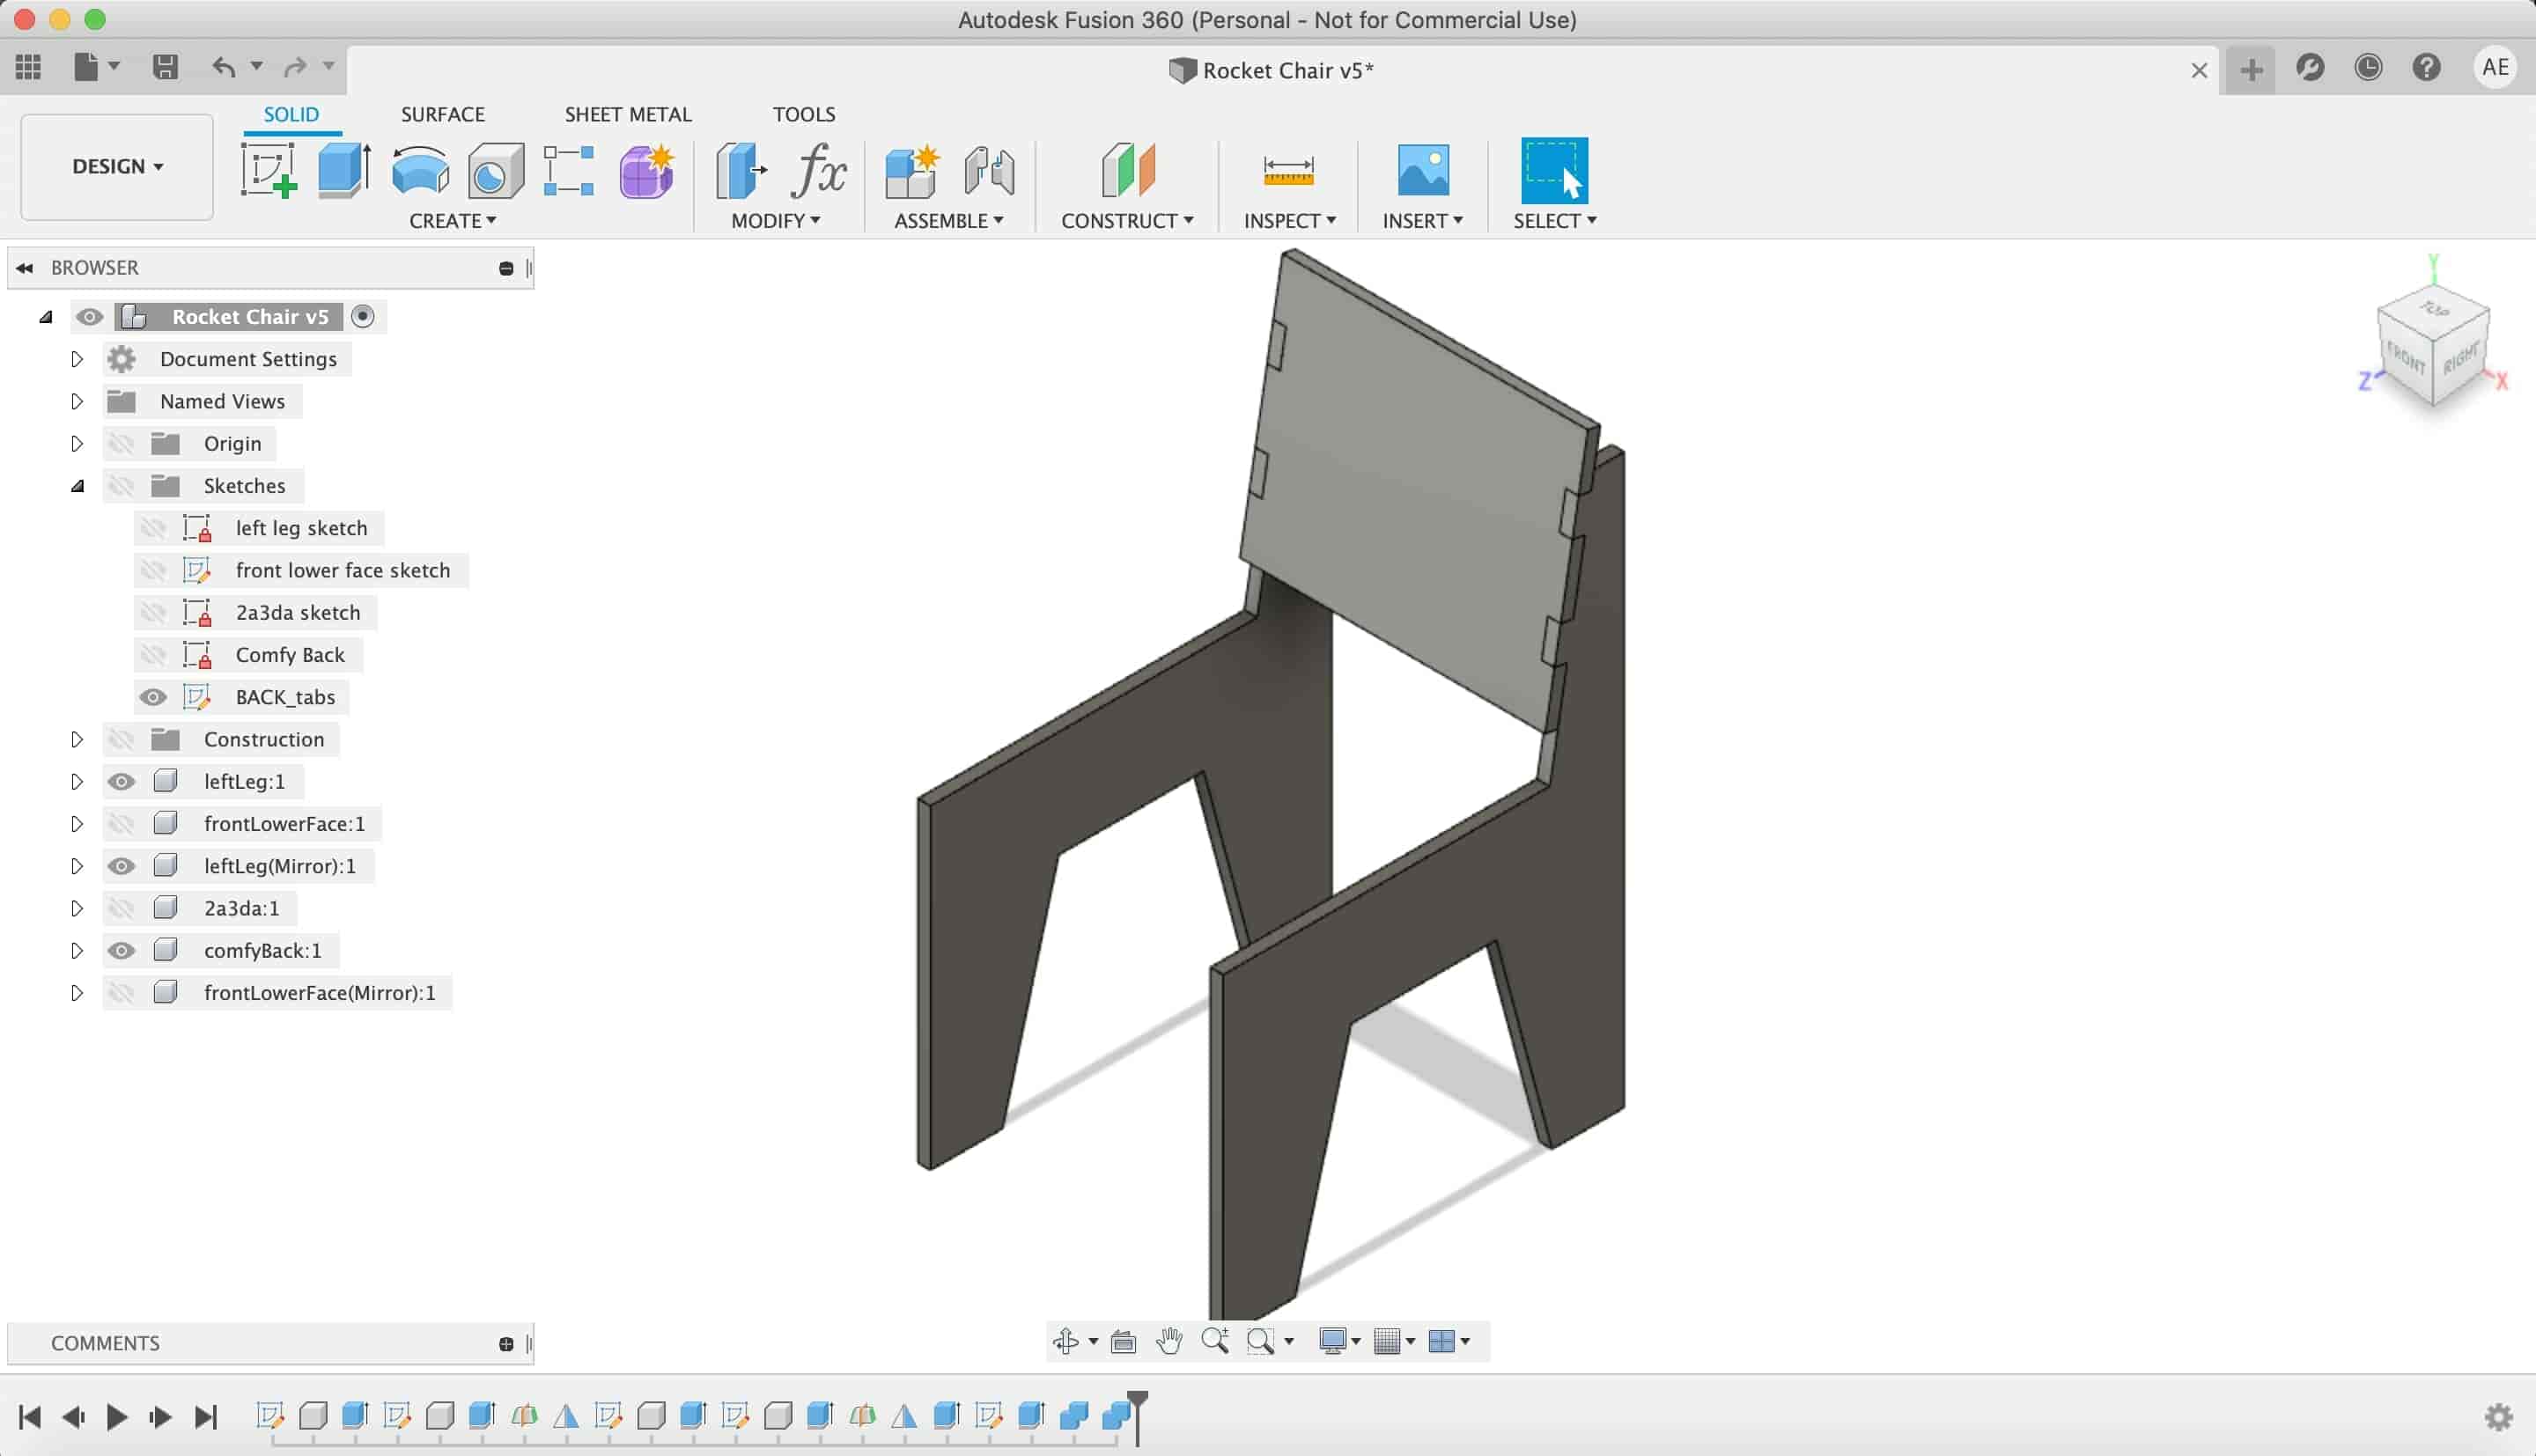Image resolution: width=2536 pixels, height=1456 pixels.
Task: Add a new design tab
Action: [2251, 70]
